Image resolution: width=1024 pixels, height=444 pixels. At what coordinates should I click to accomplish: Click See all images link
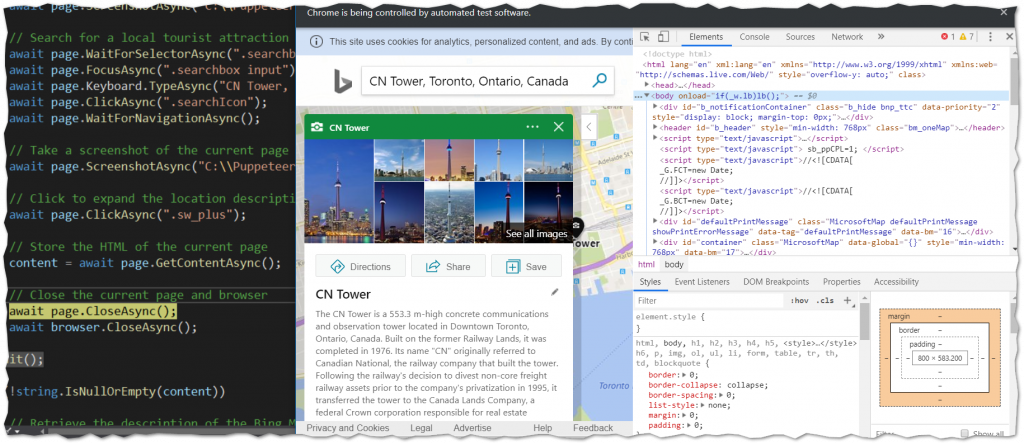pos(536,234)
